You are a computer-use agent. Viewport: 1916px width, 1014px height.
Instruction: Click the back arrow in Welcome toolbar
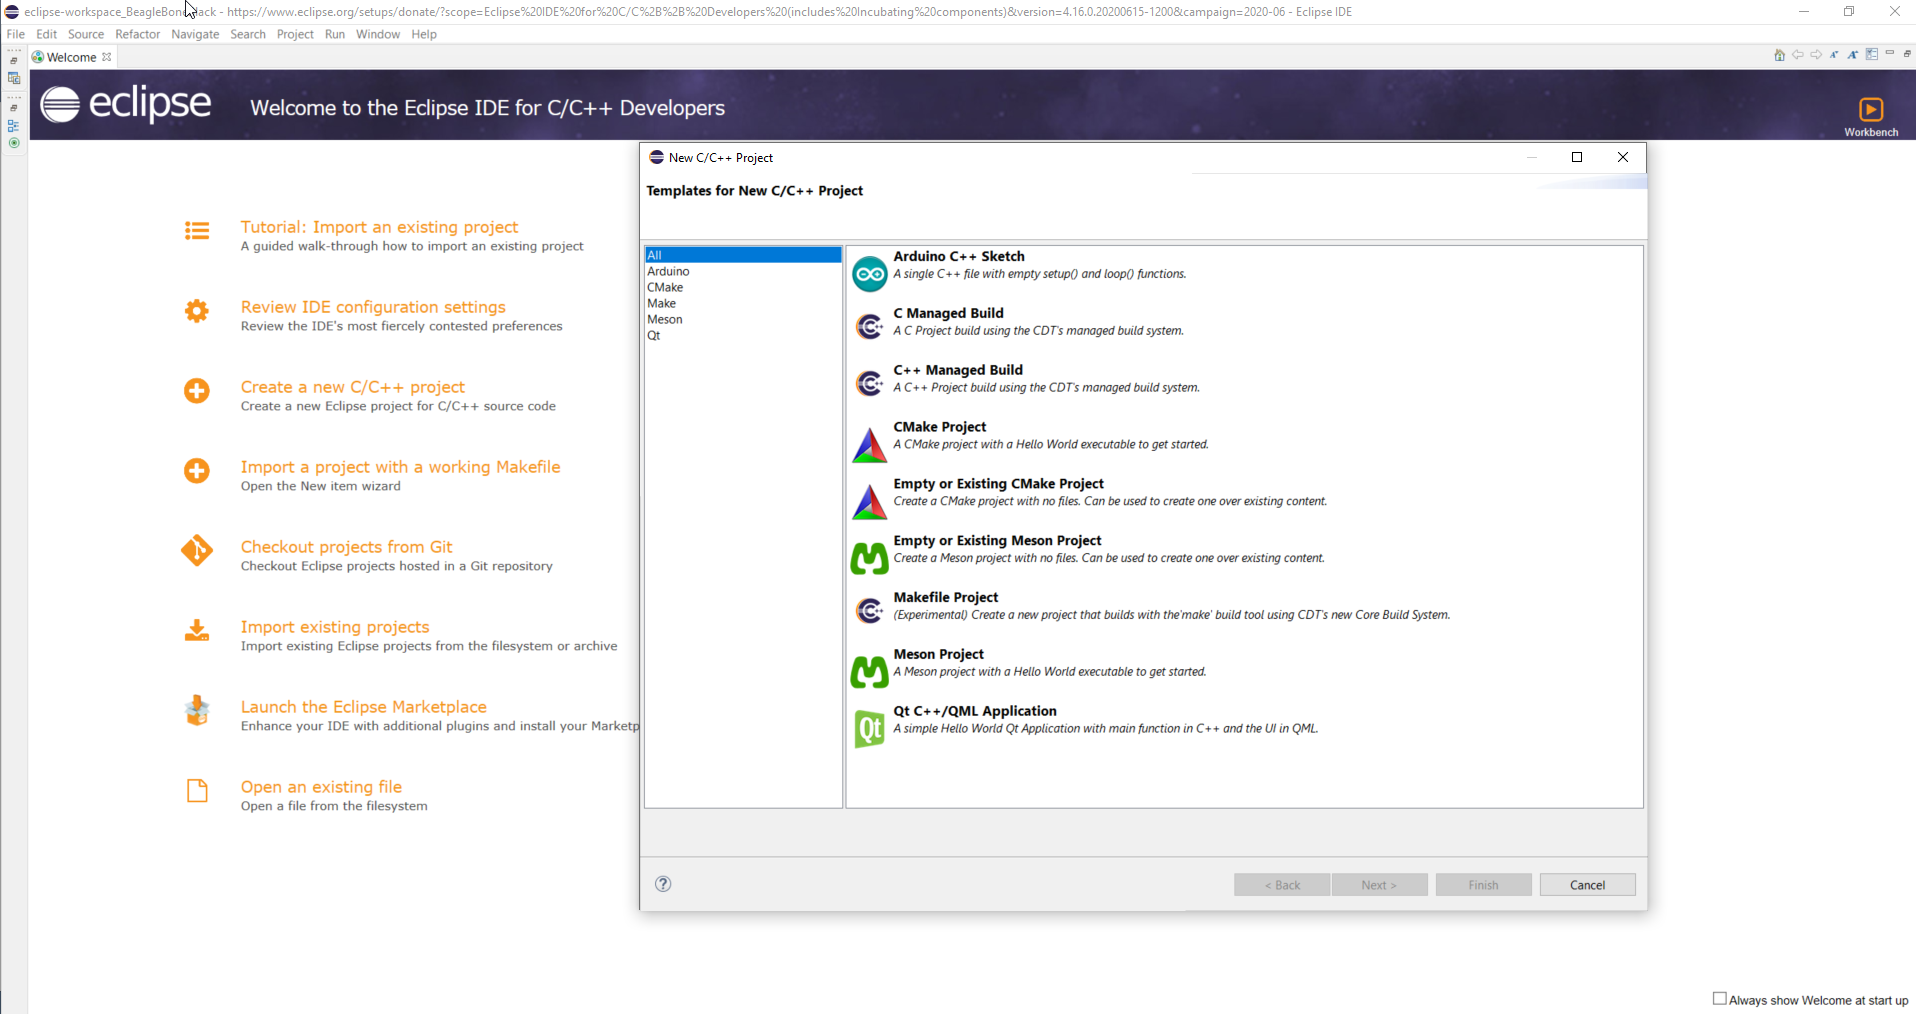1798,55
